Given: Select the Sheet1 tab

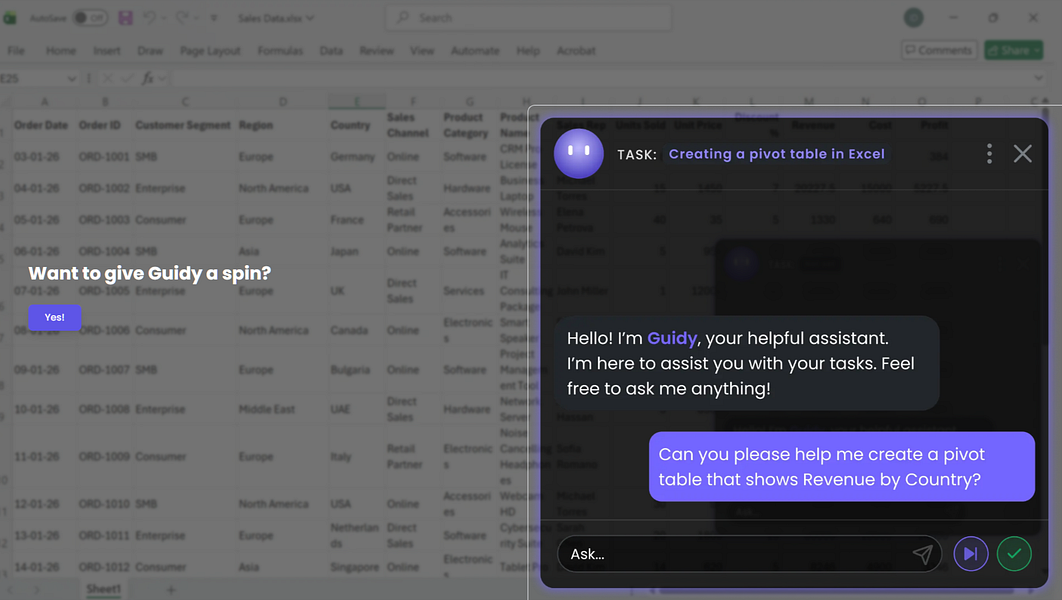Looking at the screenshot, I should 104,589.
